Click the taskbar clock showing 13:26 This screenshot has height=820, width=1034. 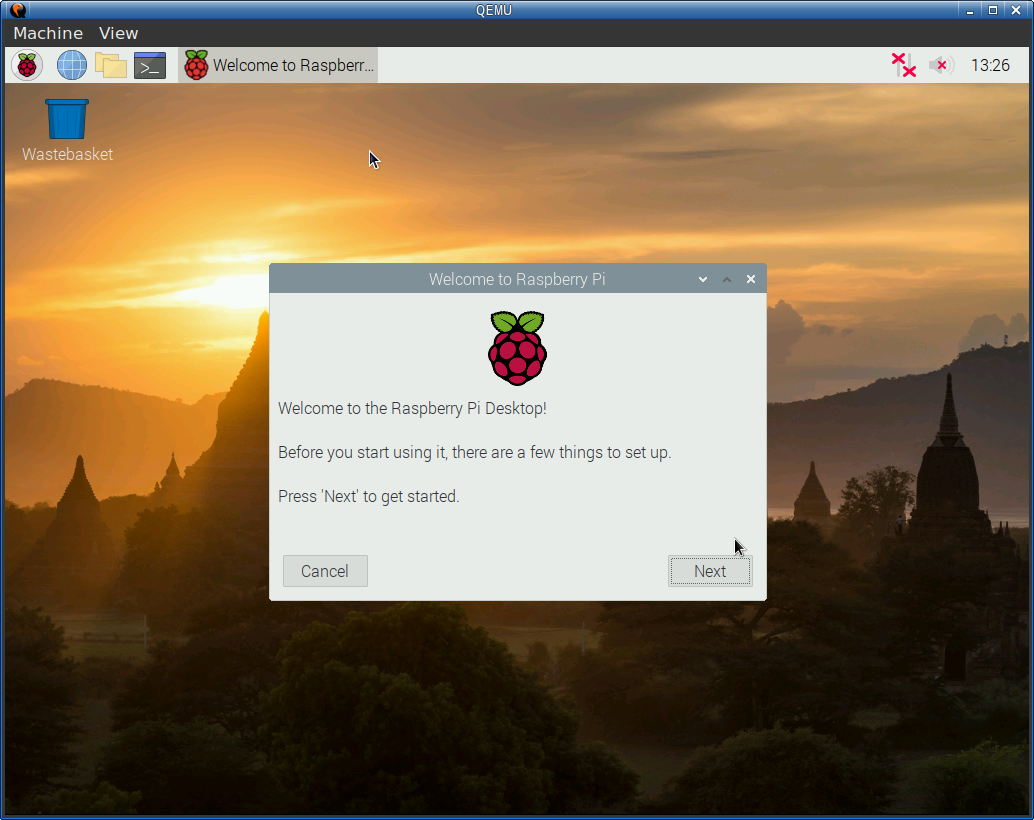coord(990,65)
